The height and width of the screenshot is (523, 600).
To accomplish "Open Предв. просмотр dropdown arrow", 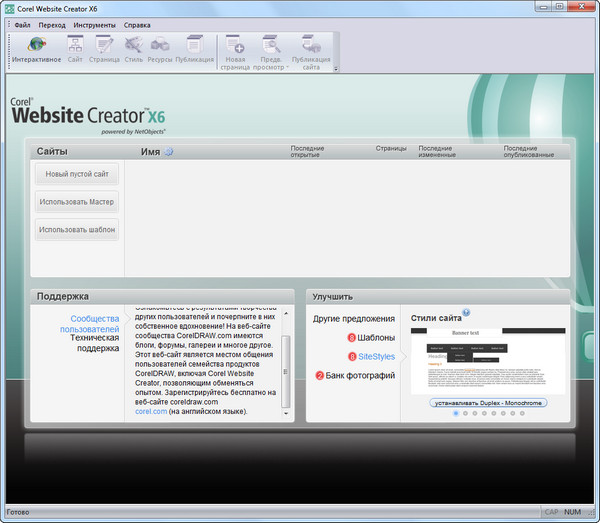I will tap(287, 67).
